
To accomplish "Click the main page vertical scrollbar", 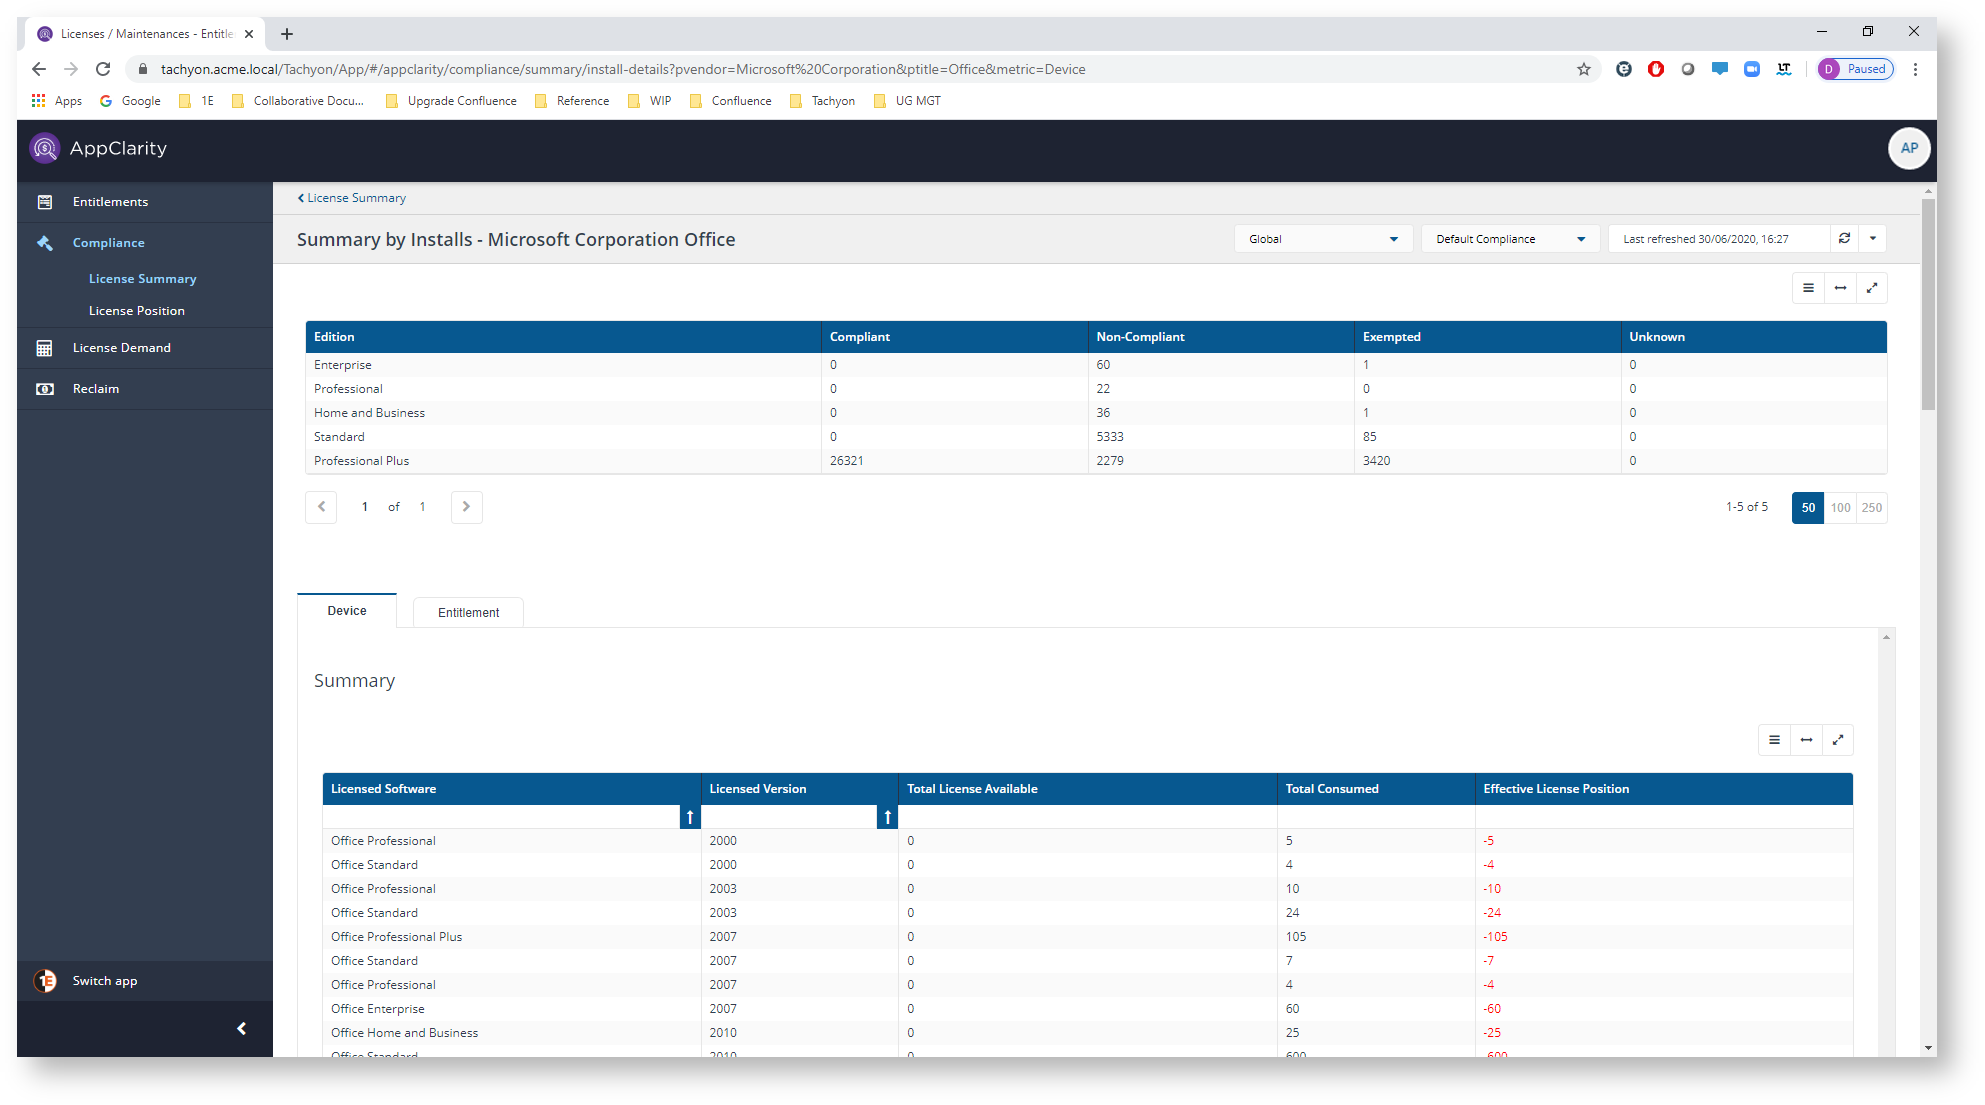I will click(x=1928, y=305).
